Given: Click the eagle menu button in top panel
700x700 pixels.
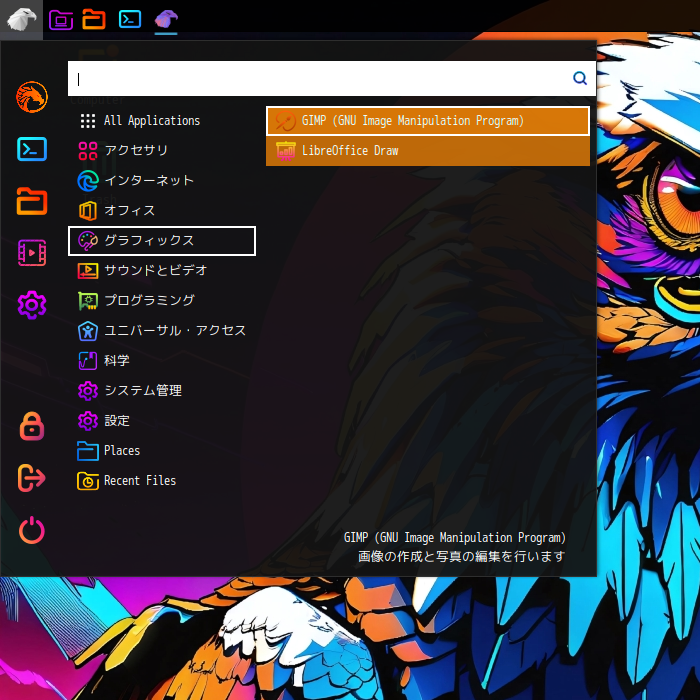Looking at the screenshot, I should click(x=21, y=19).
